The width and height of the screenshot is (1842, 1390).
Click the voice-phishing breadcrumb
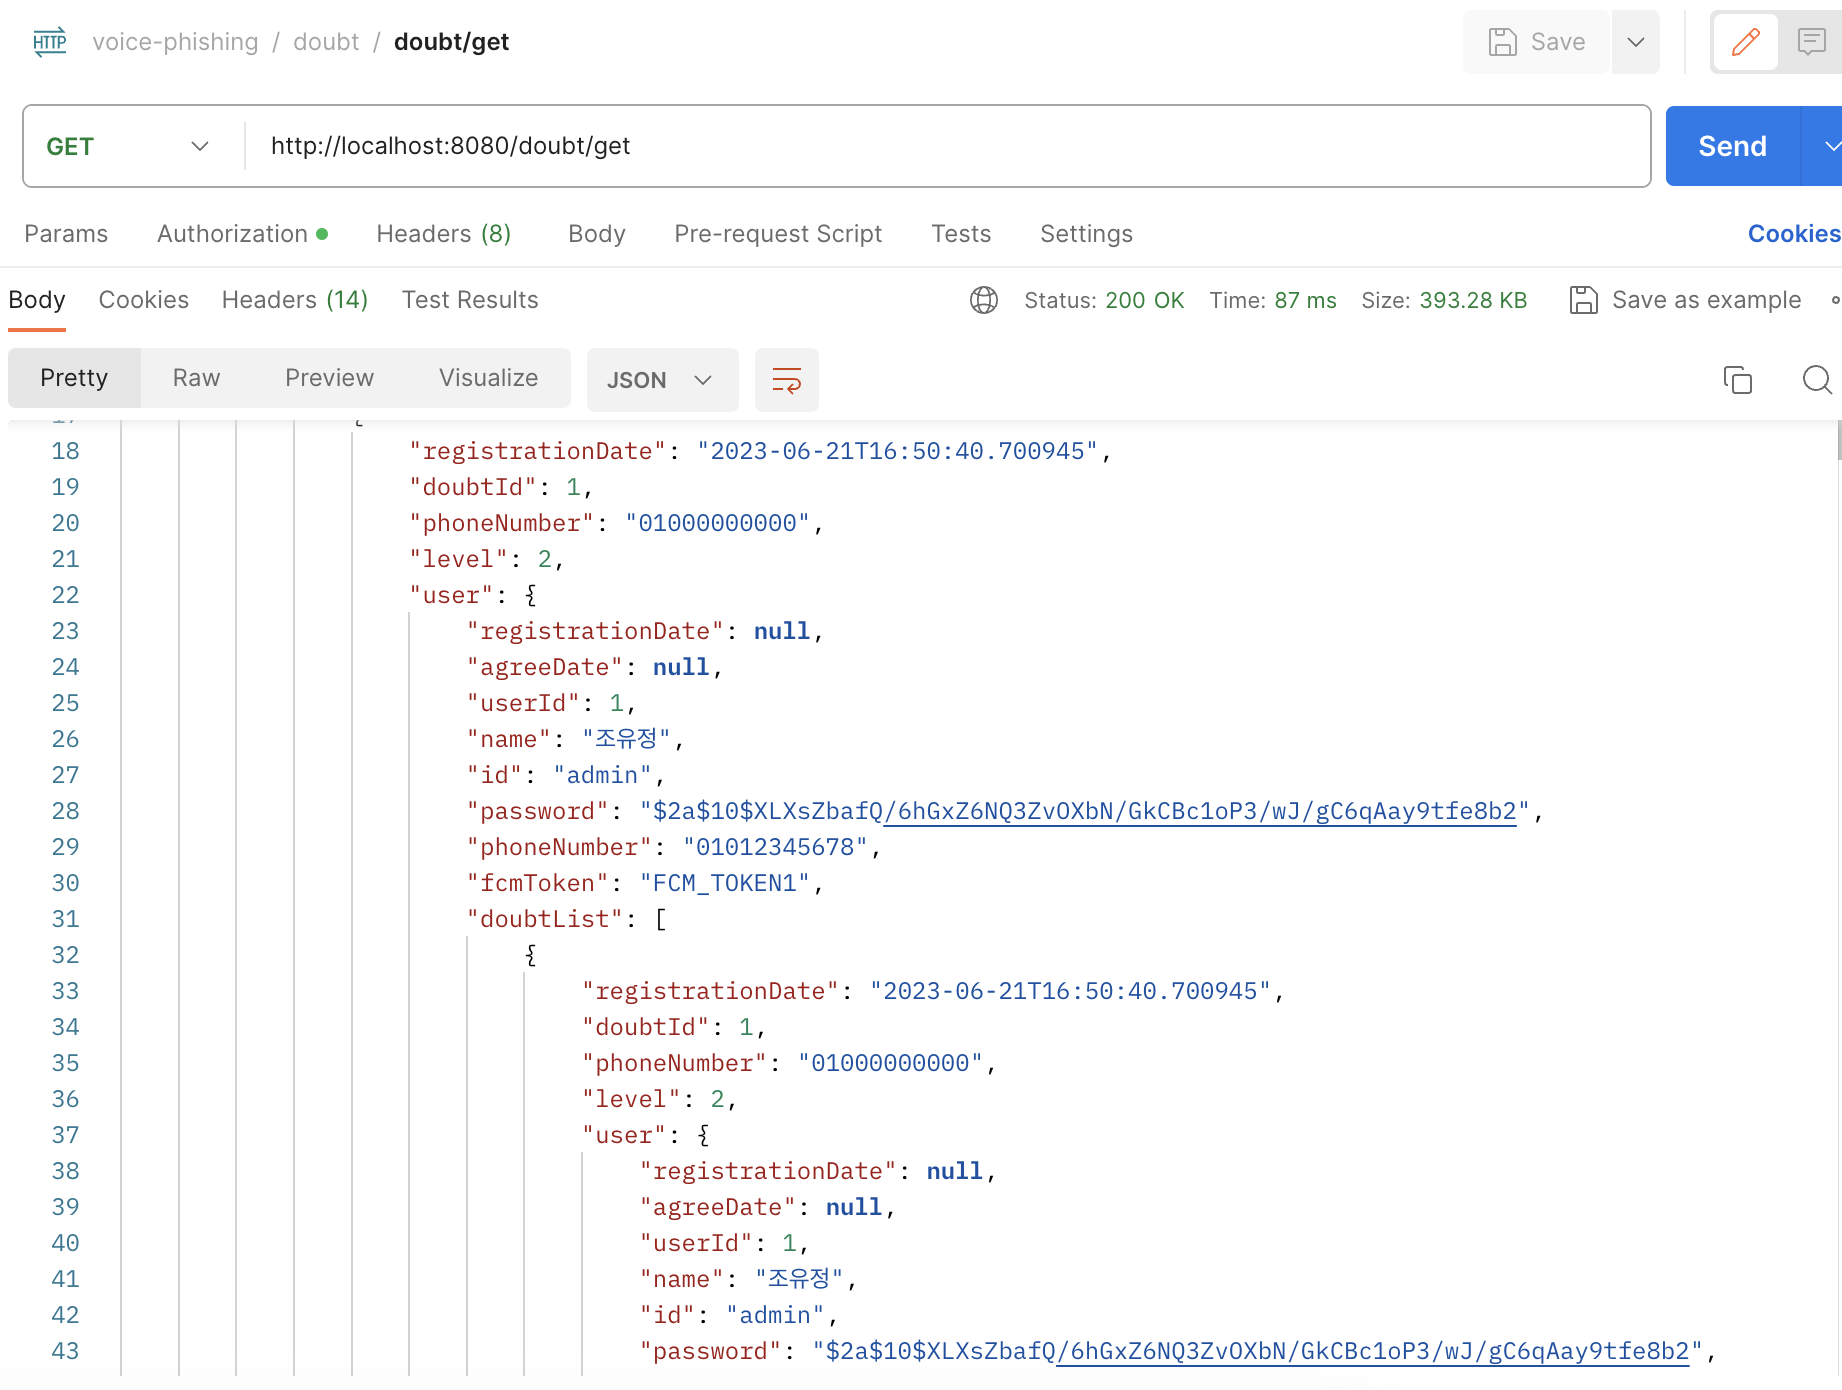point(175,42)
